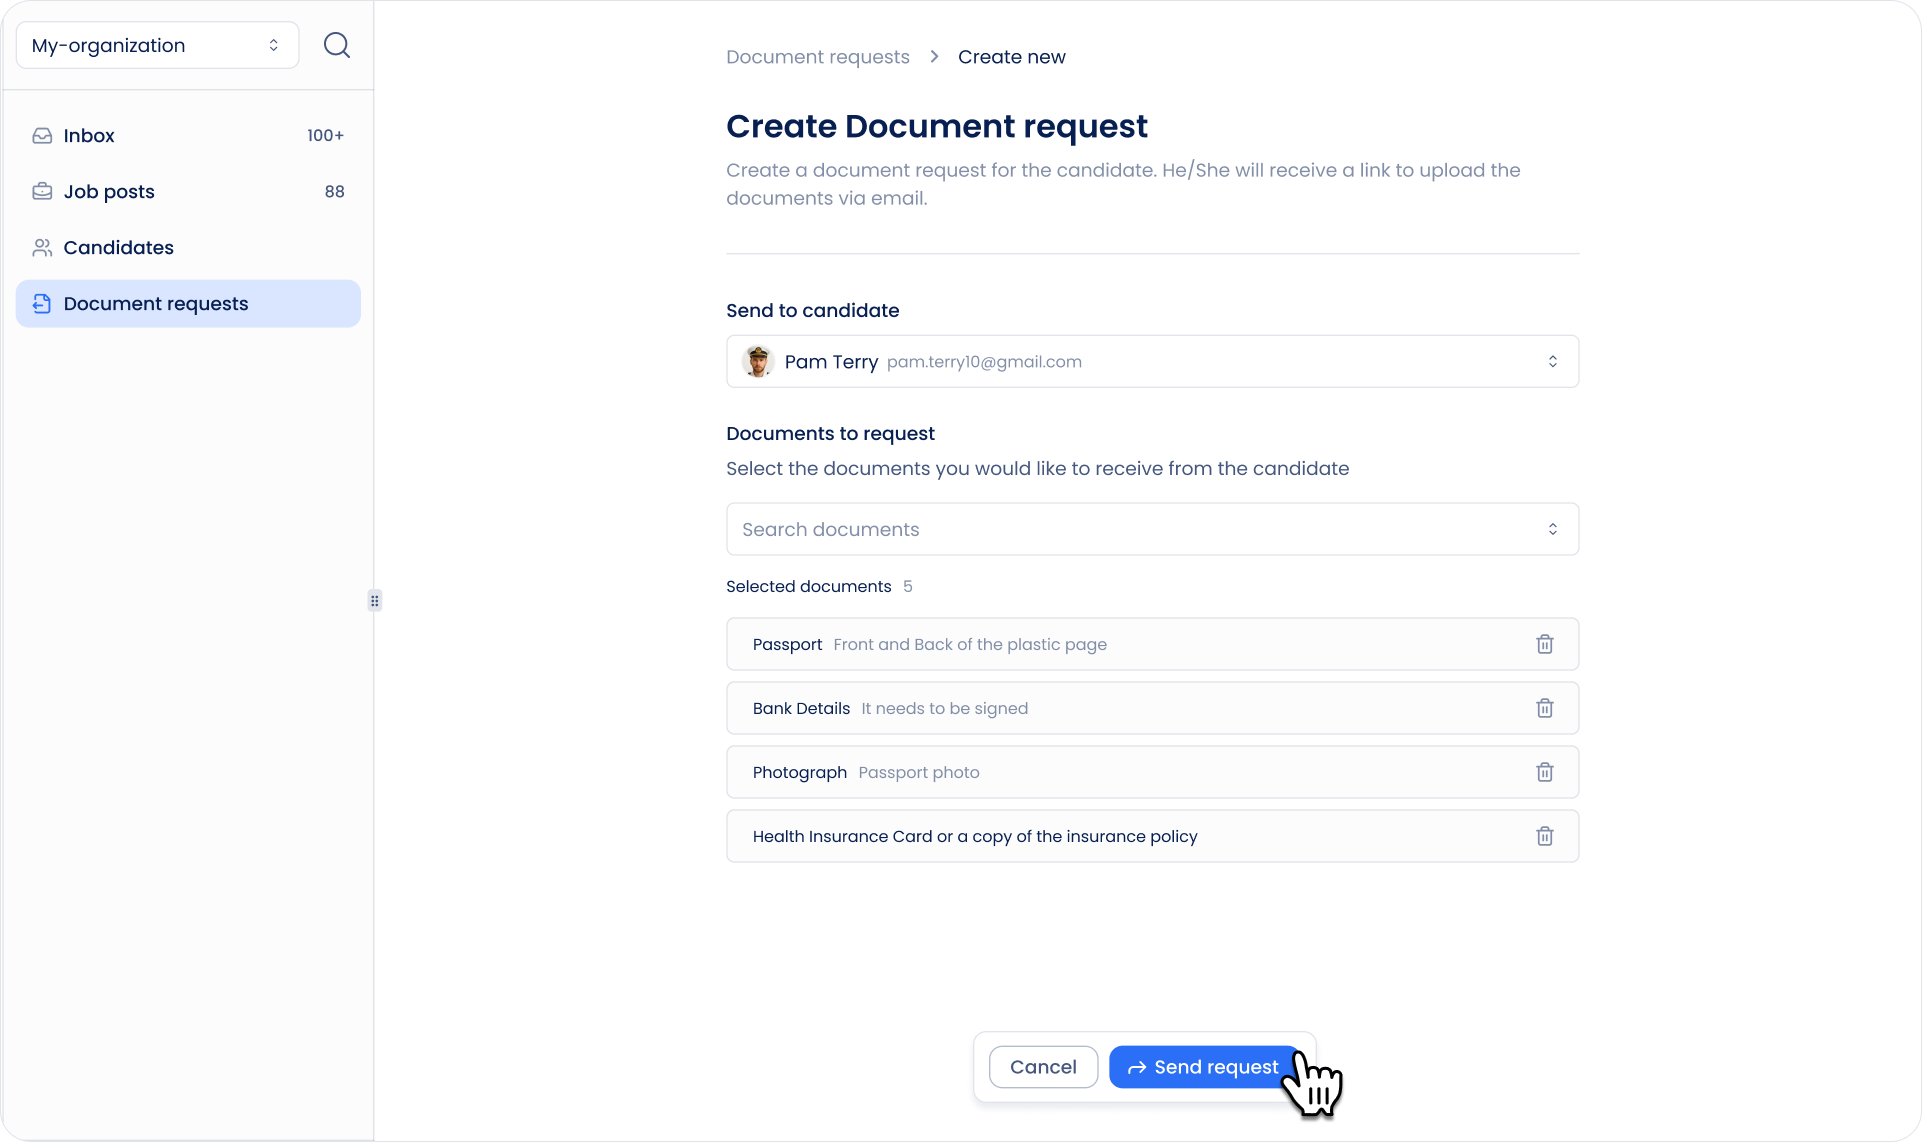The image size is (1922, 1142).
Task: Expand the Send to candidate dropdown
Action: point(1552,361)
